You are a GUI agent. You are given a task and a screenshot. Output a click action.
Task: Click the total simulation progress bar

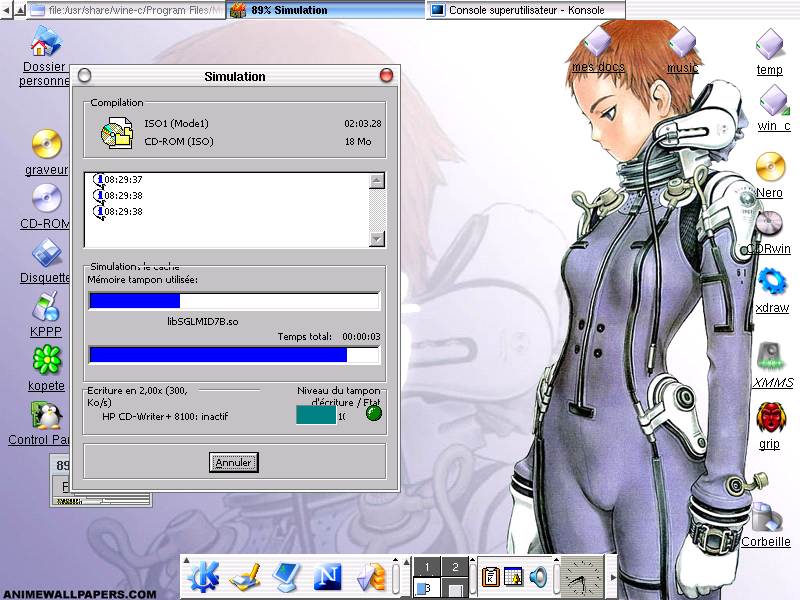234,355
